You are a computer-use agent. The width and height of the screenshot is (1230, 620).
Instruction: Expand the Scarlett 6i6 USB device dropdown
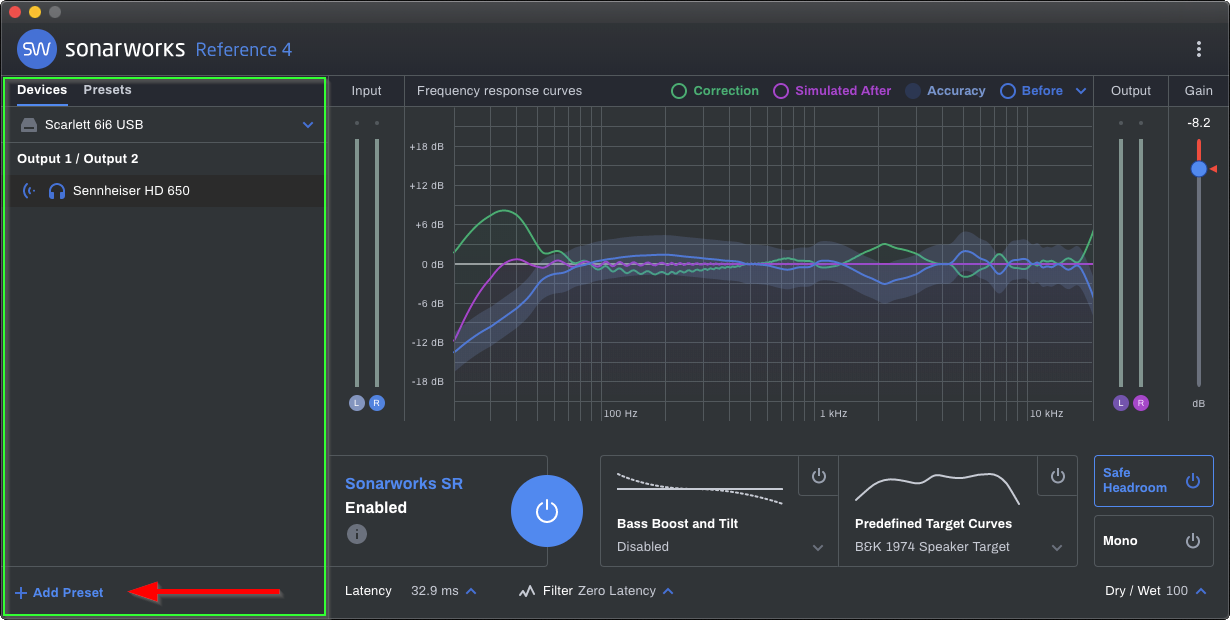[308, 125]
